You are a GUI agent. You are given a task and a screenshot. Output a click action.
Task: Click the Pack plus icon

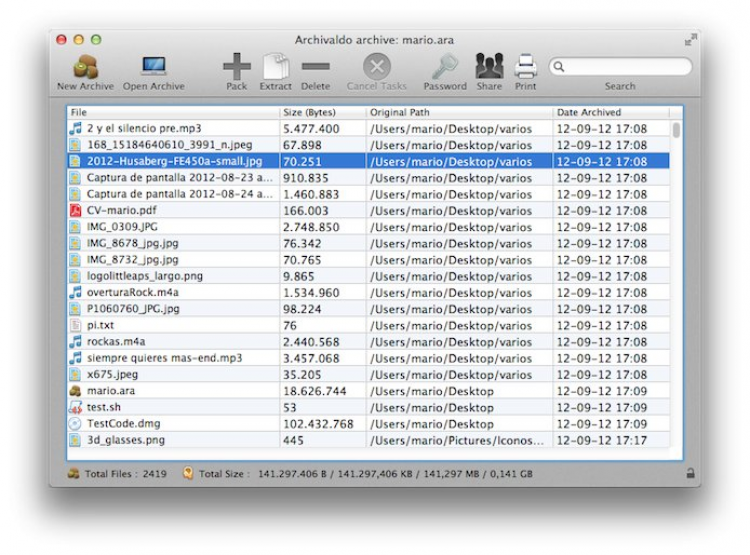[x=237, y=67]
